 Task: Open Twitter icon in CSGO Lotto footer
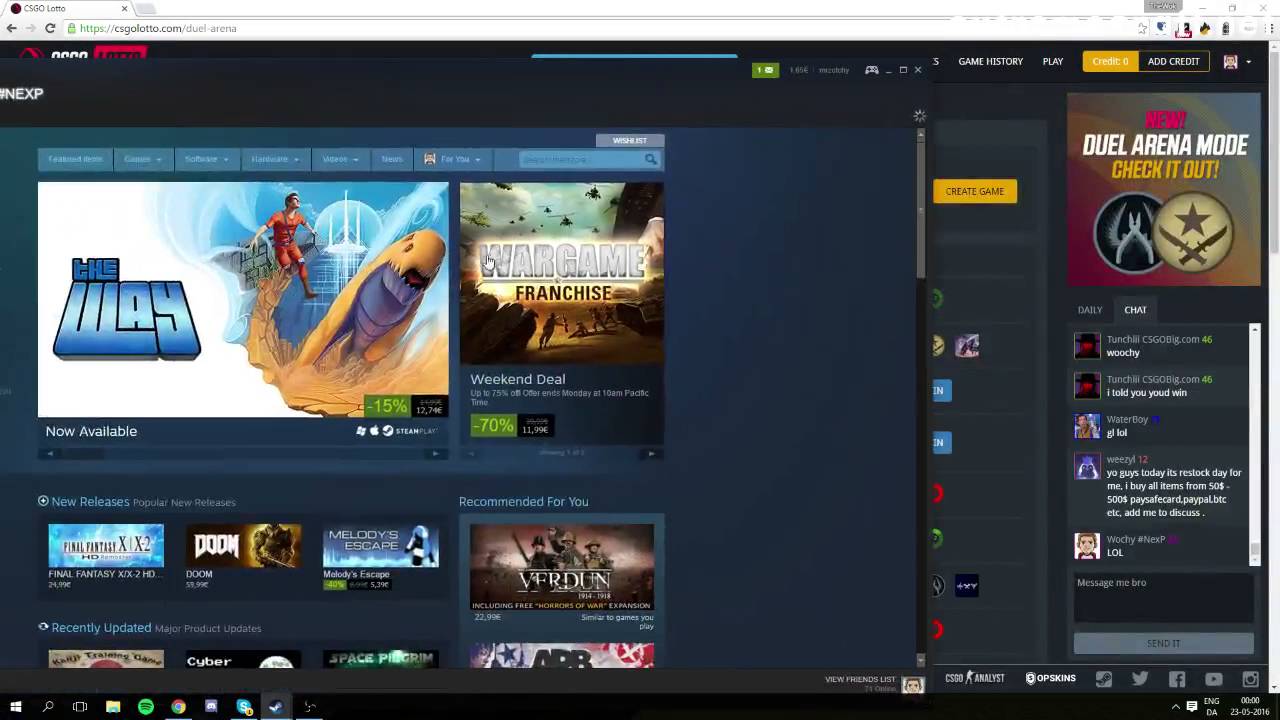point(1140,679)
